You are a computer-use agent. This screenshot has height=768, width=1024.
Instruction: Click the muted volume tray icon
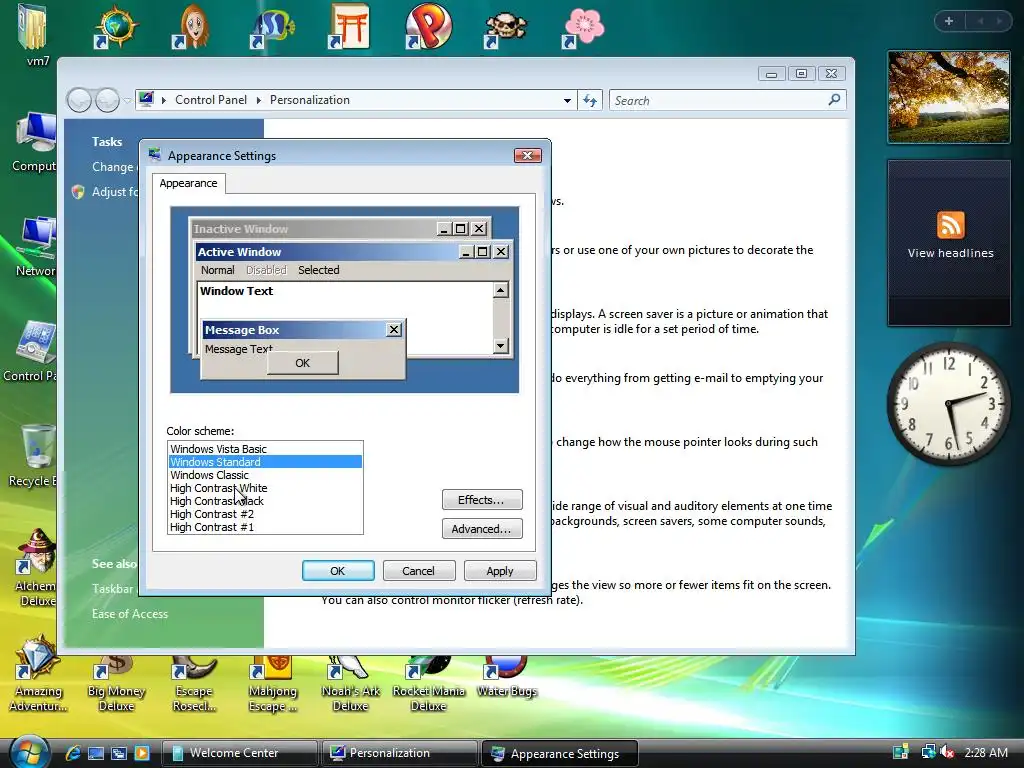[947, 753]
